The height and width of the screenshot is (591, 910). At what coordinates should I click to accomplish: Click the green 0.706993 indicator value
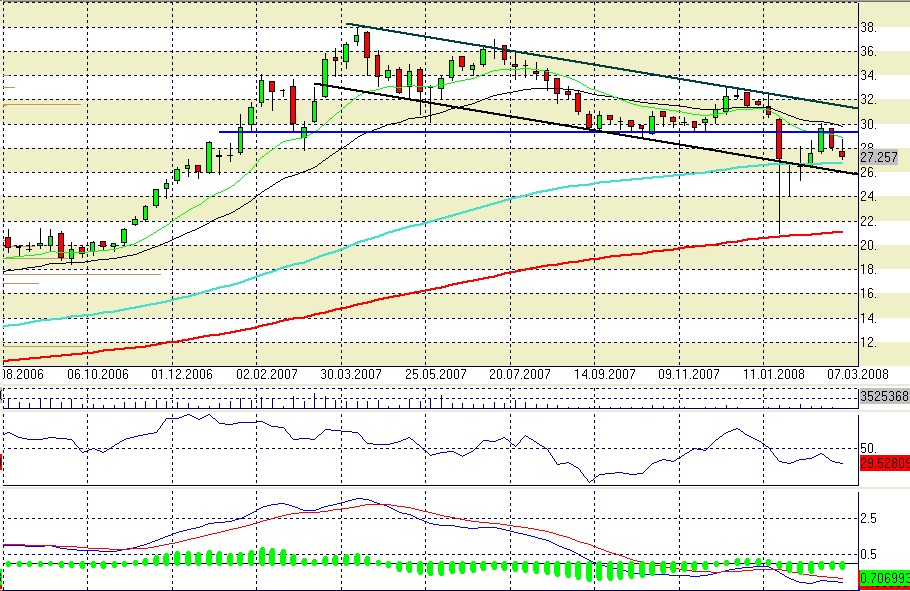coord(884,578)
